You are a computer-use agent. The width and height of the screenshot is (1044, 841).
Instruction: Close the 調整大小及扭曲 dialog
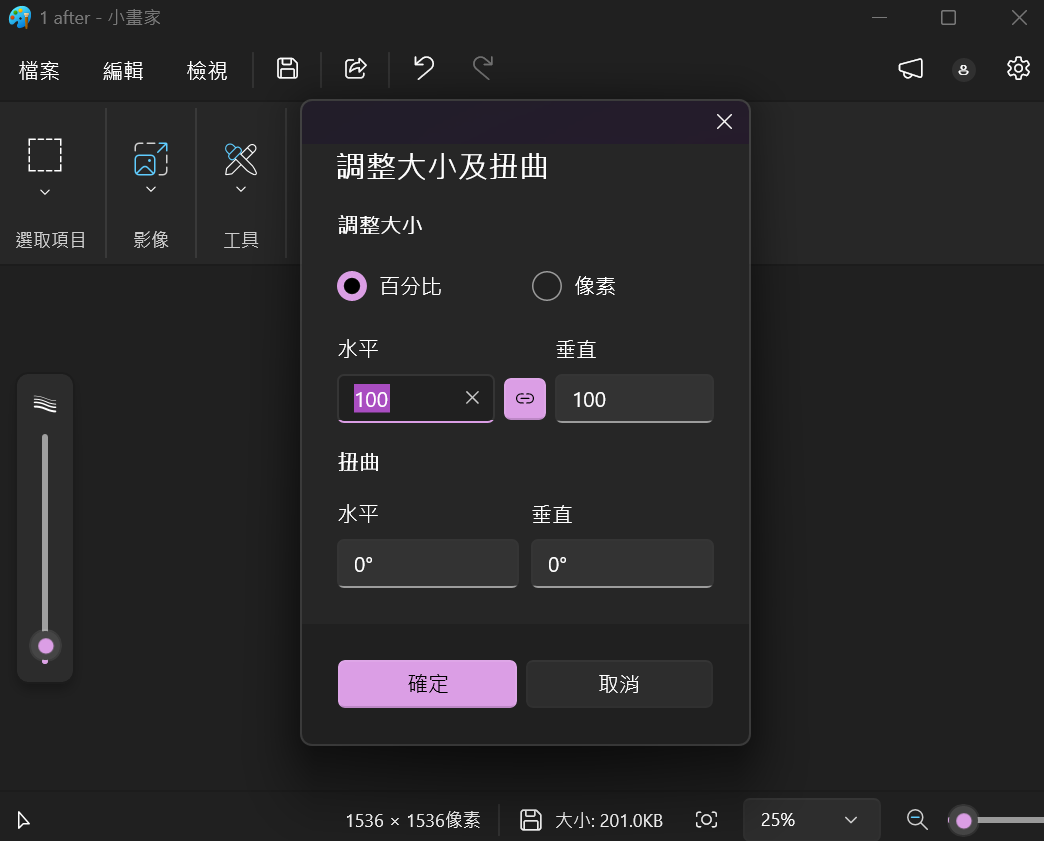724,121
